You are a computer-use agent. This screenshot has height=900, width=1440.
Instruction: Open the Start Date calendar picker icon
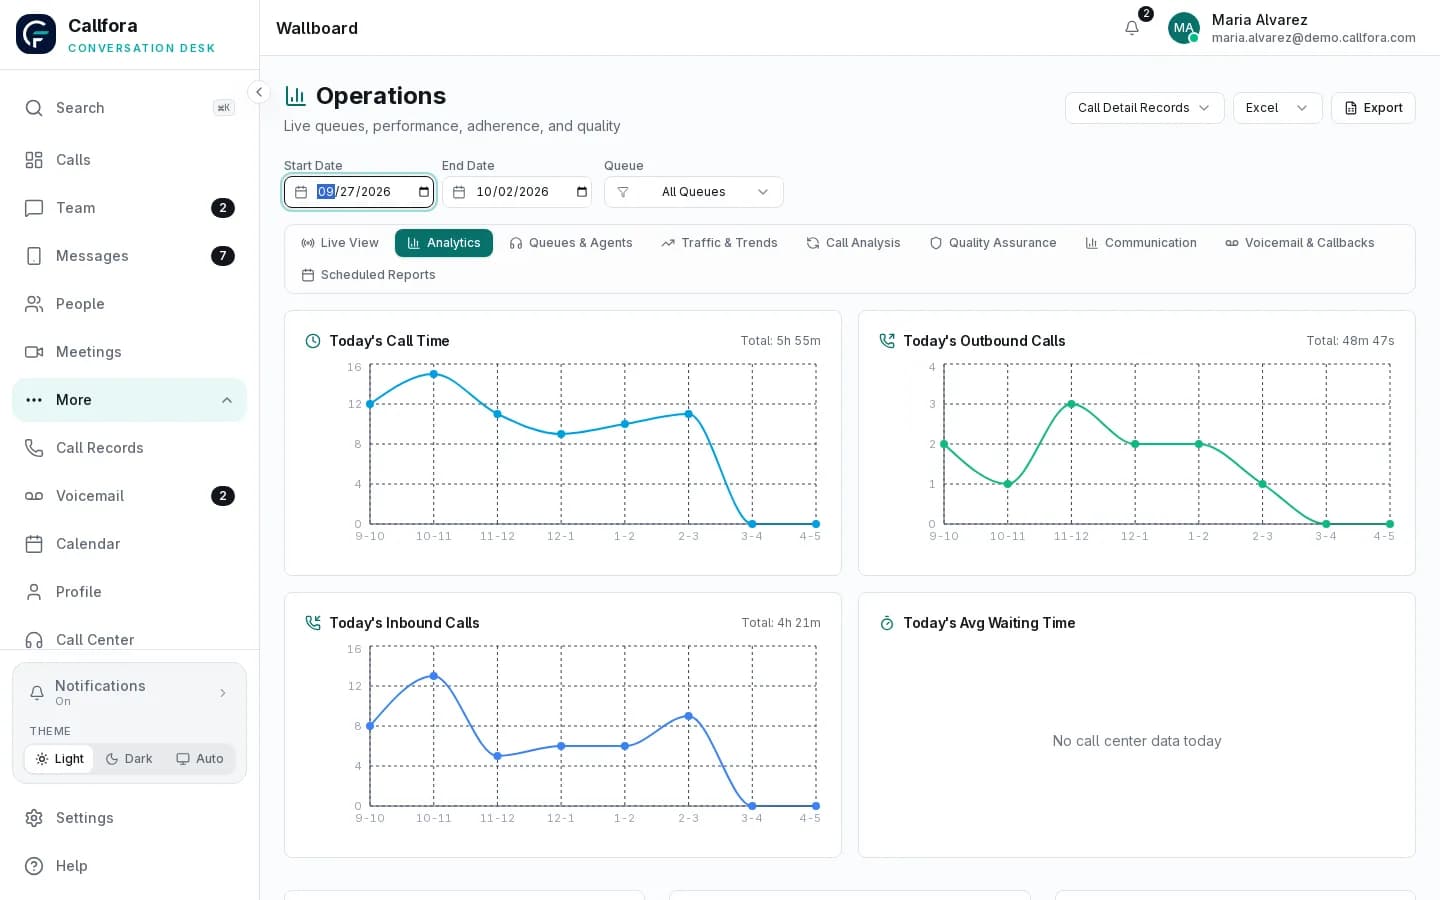coord(424,192)
